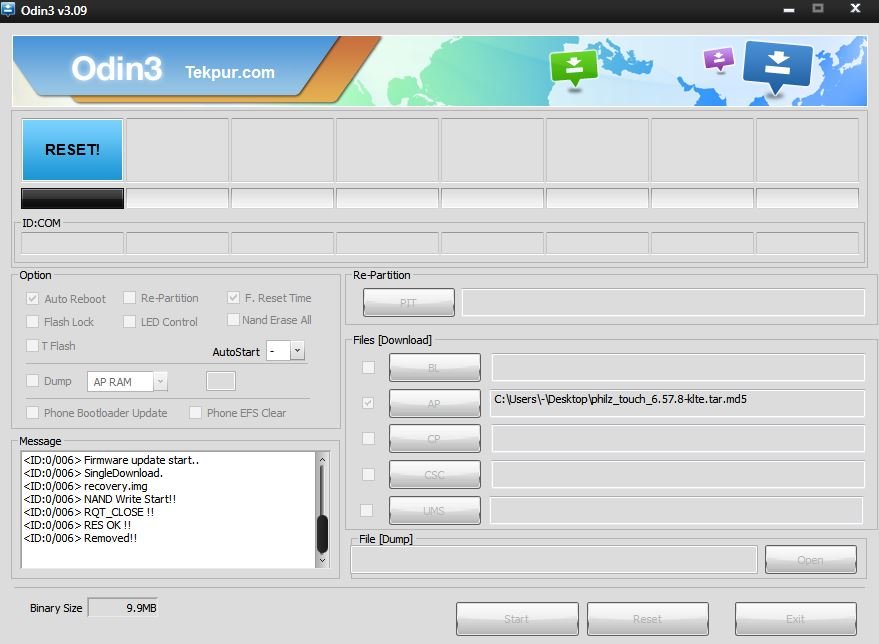Click the PIT file path field
This screenshot has width=879, height=644.
(663, 303)
